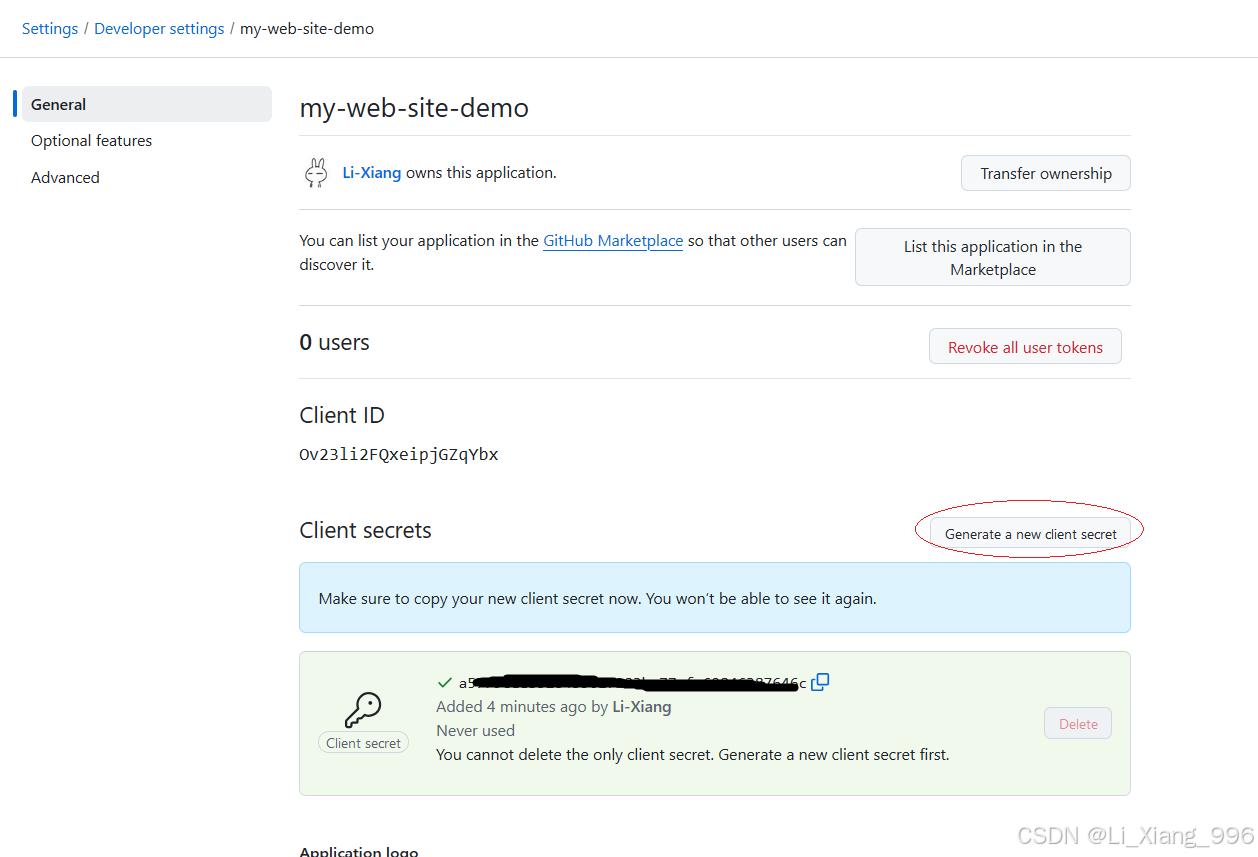Click the '0 users' count text
This screenshot has width=1258, height=857.
(334, 342)
